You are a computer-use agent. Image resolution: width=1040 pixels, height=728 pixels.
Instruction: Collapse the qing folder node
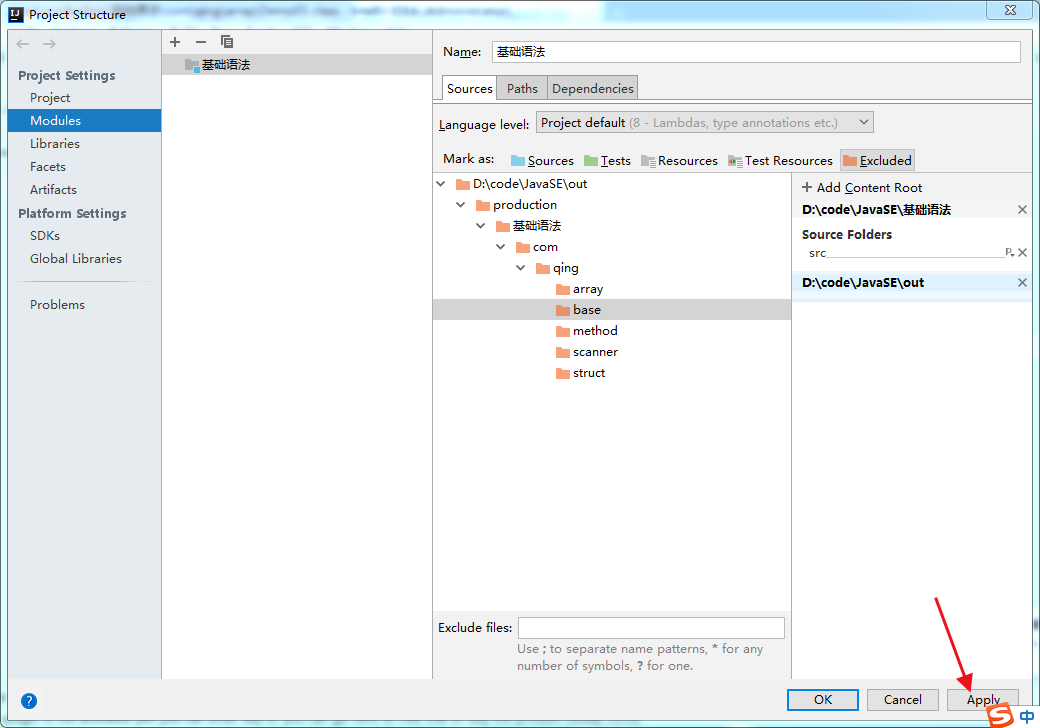521,268
